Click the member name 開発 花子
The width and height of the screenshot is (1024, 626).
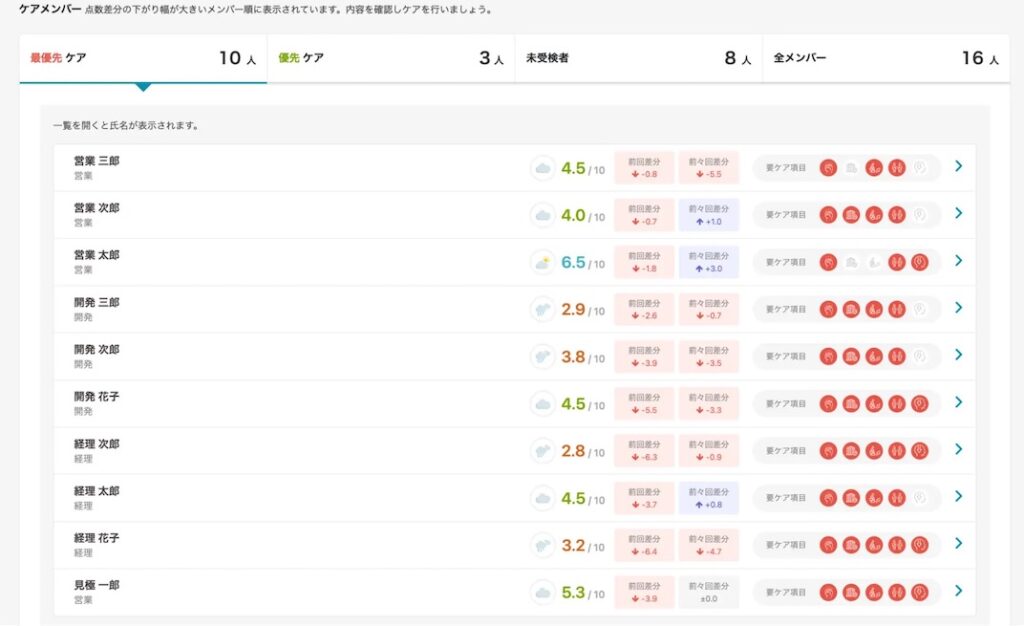(x=96, y=397)
